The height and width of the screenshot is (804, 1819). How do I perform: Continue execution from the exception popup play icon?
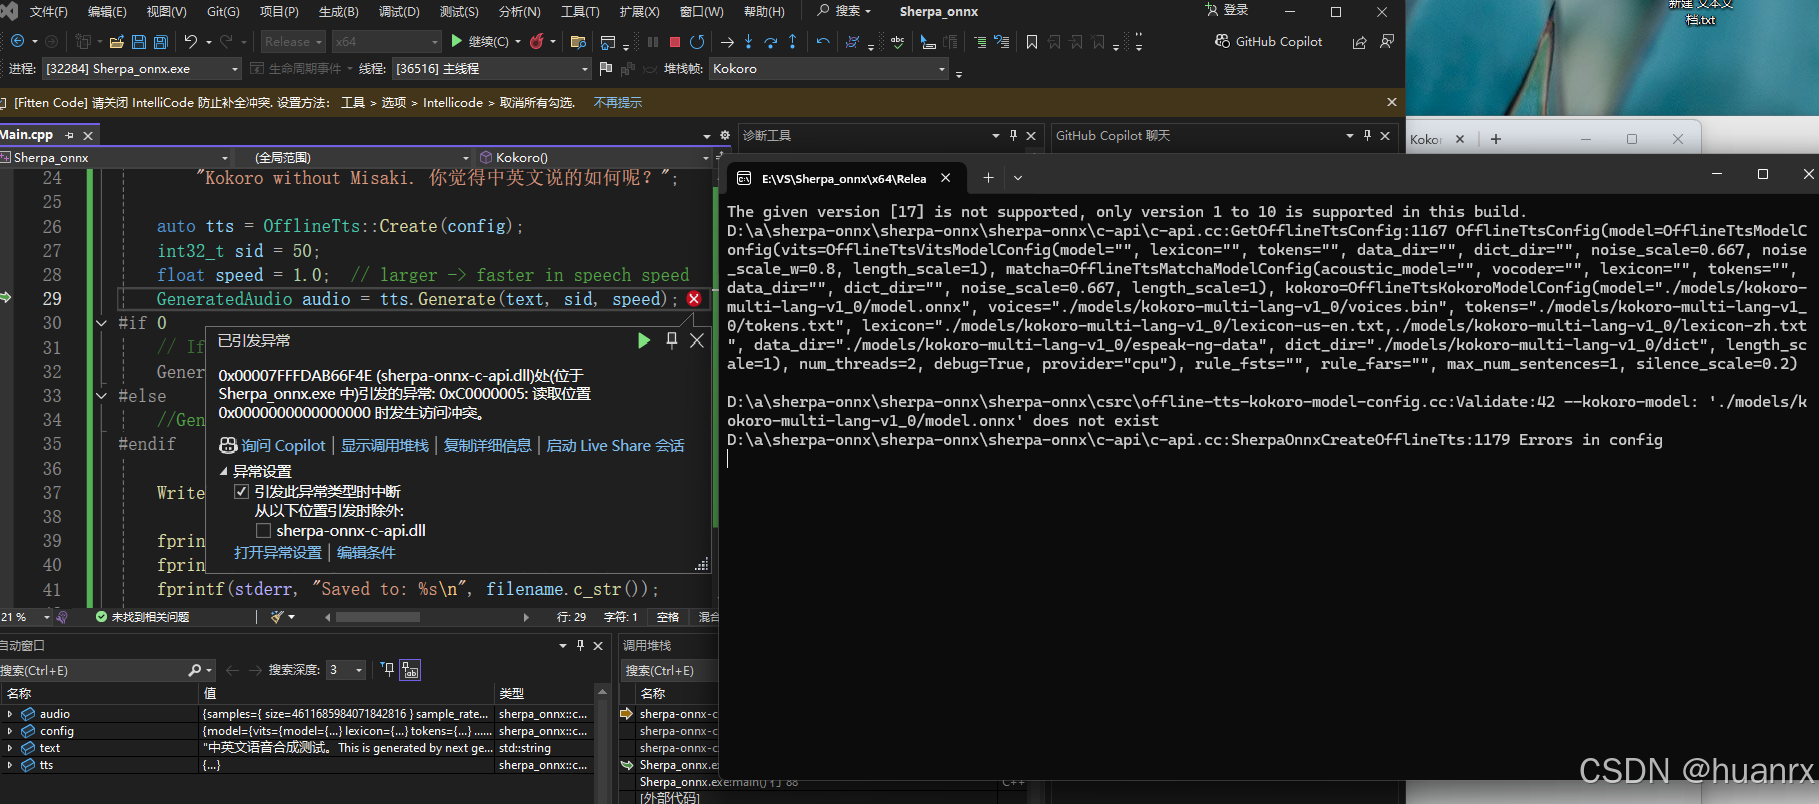[644, 341]
